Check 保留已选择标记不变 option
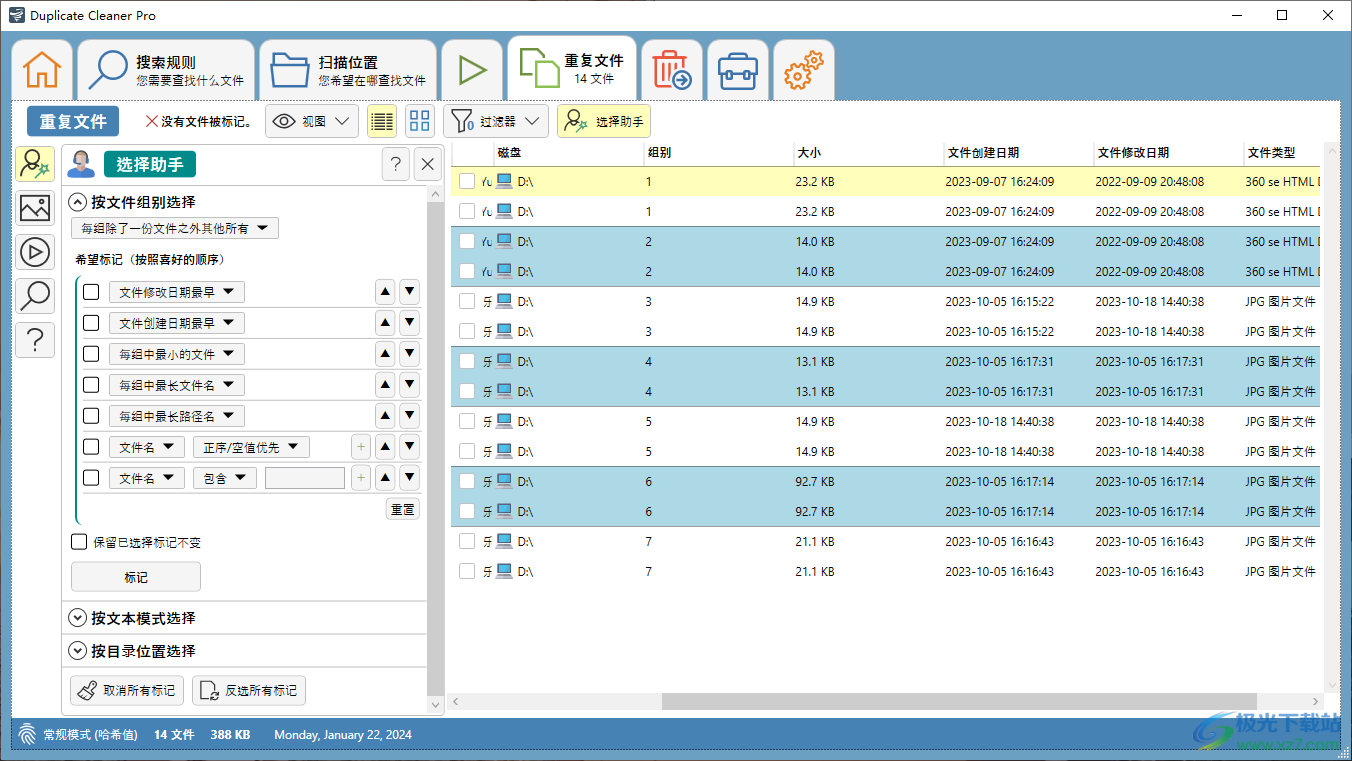The width and height of the screenshot is (1352, 761). (x=79, y=542)
